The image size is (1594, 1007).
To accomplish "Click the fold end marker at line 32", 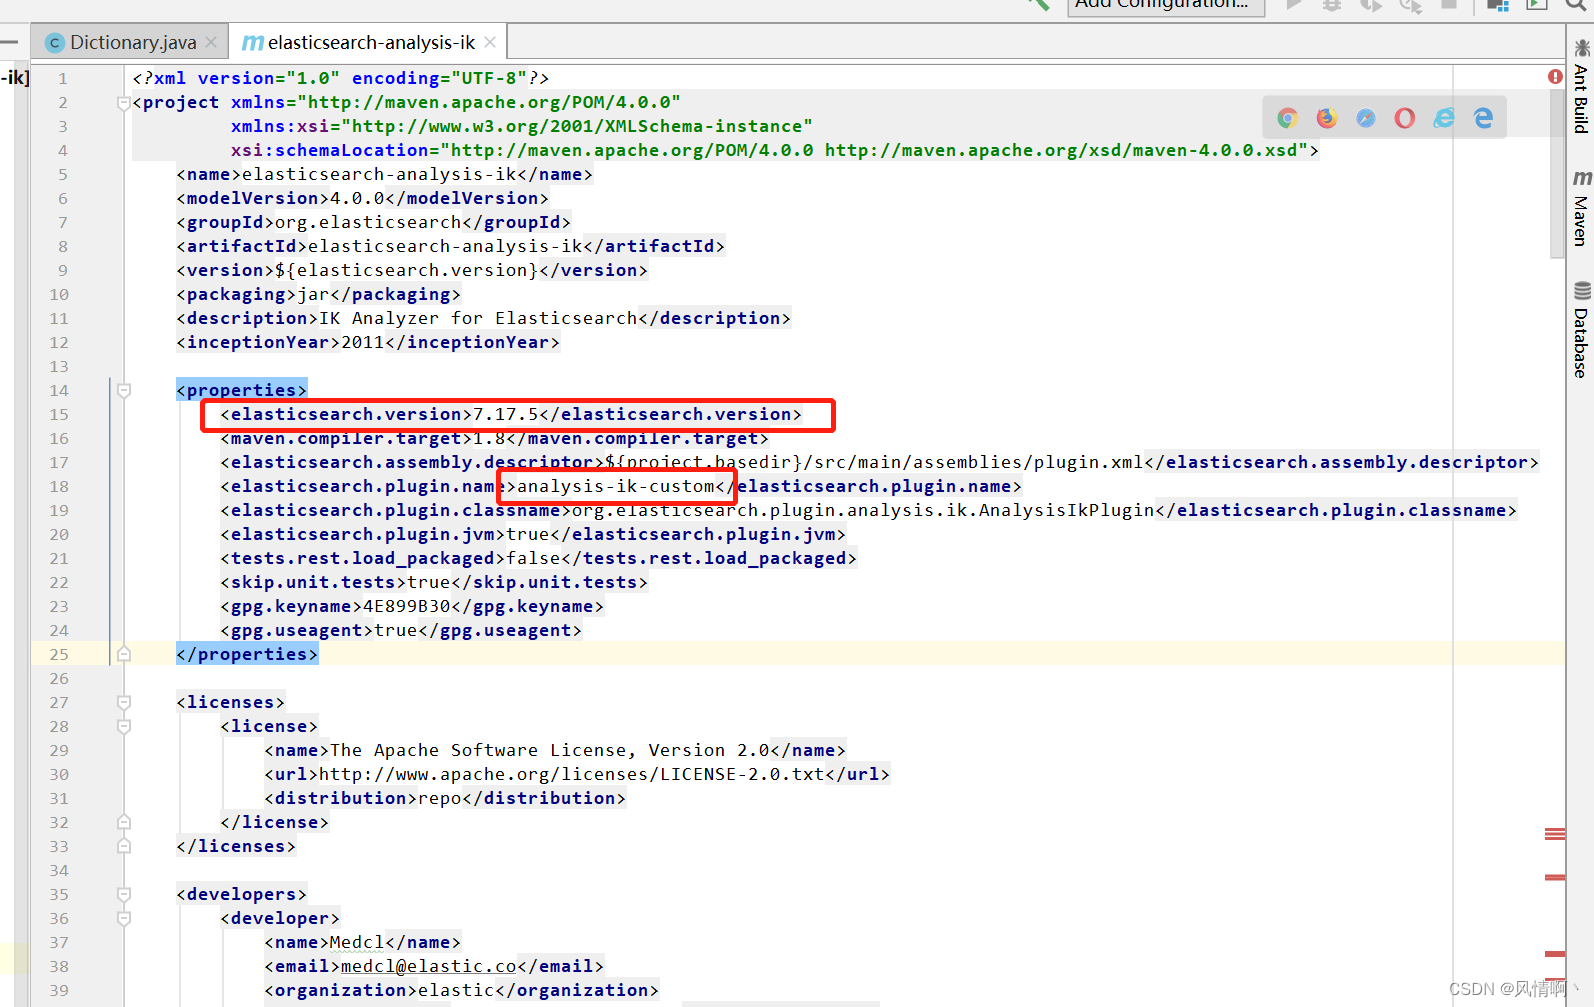I will tap(124, 822).
